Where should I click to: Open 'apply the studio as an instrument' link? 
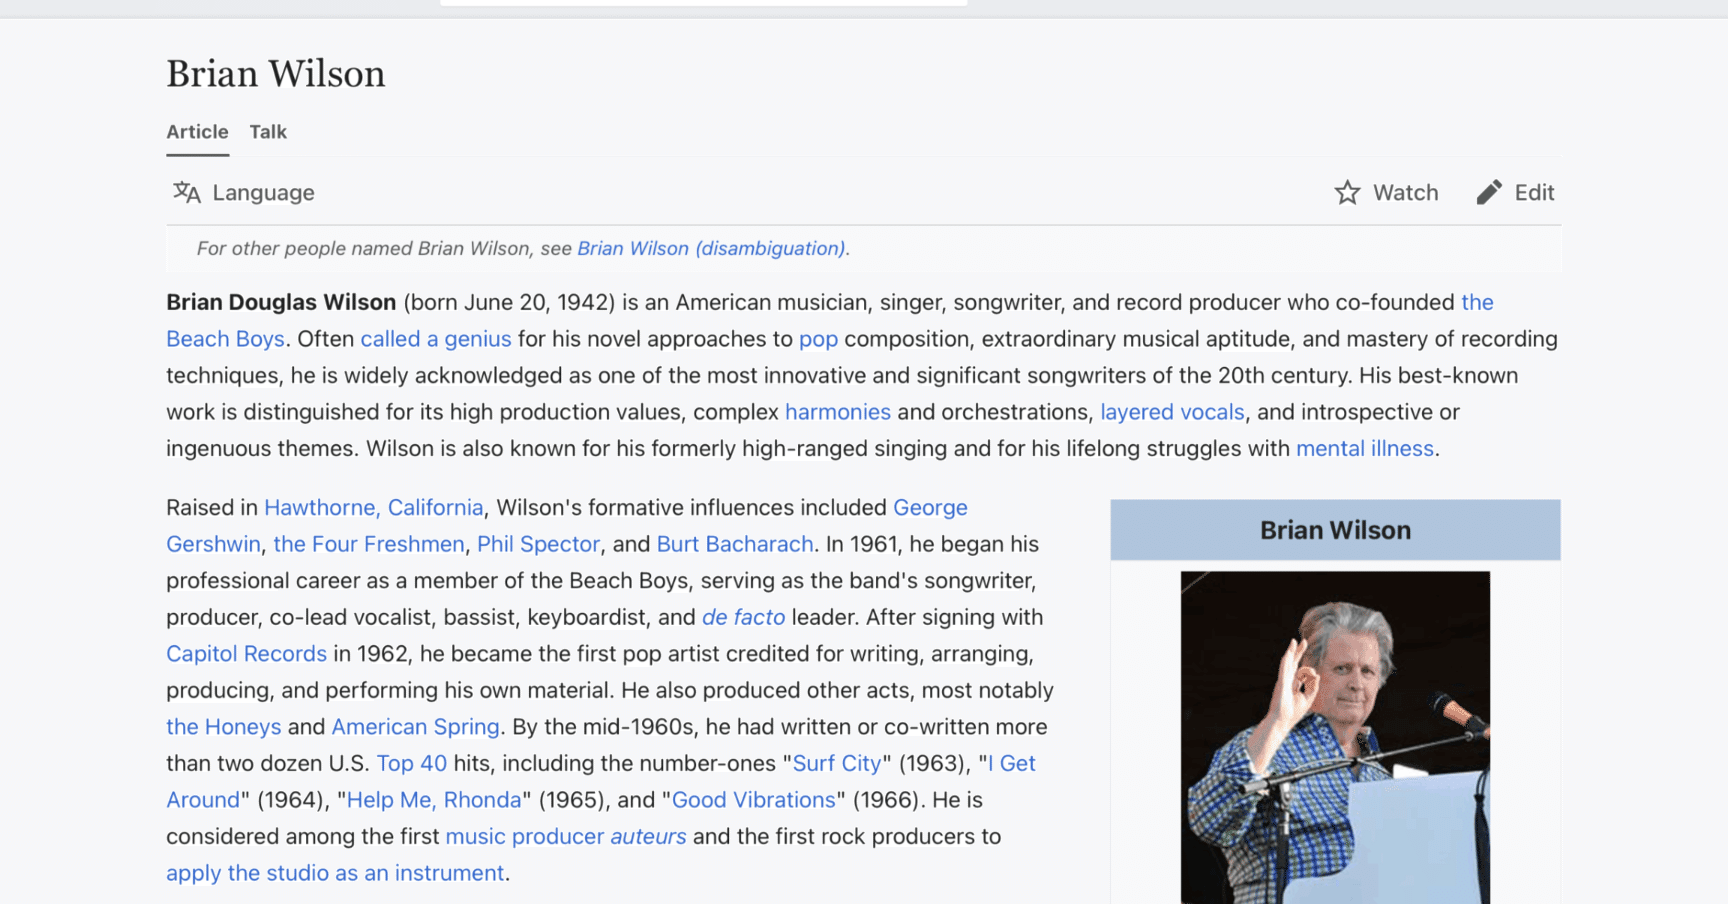click(335, 873)
